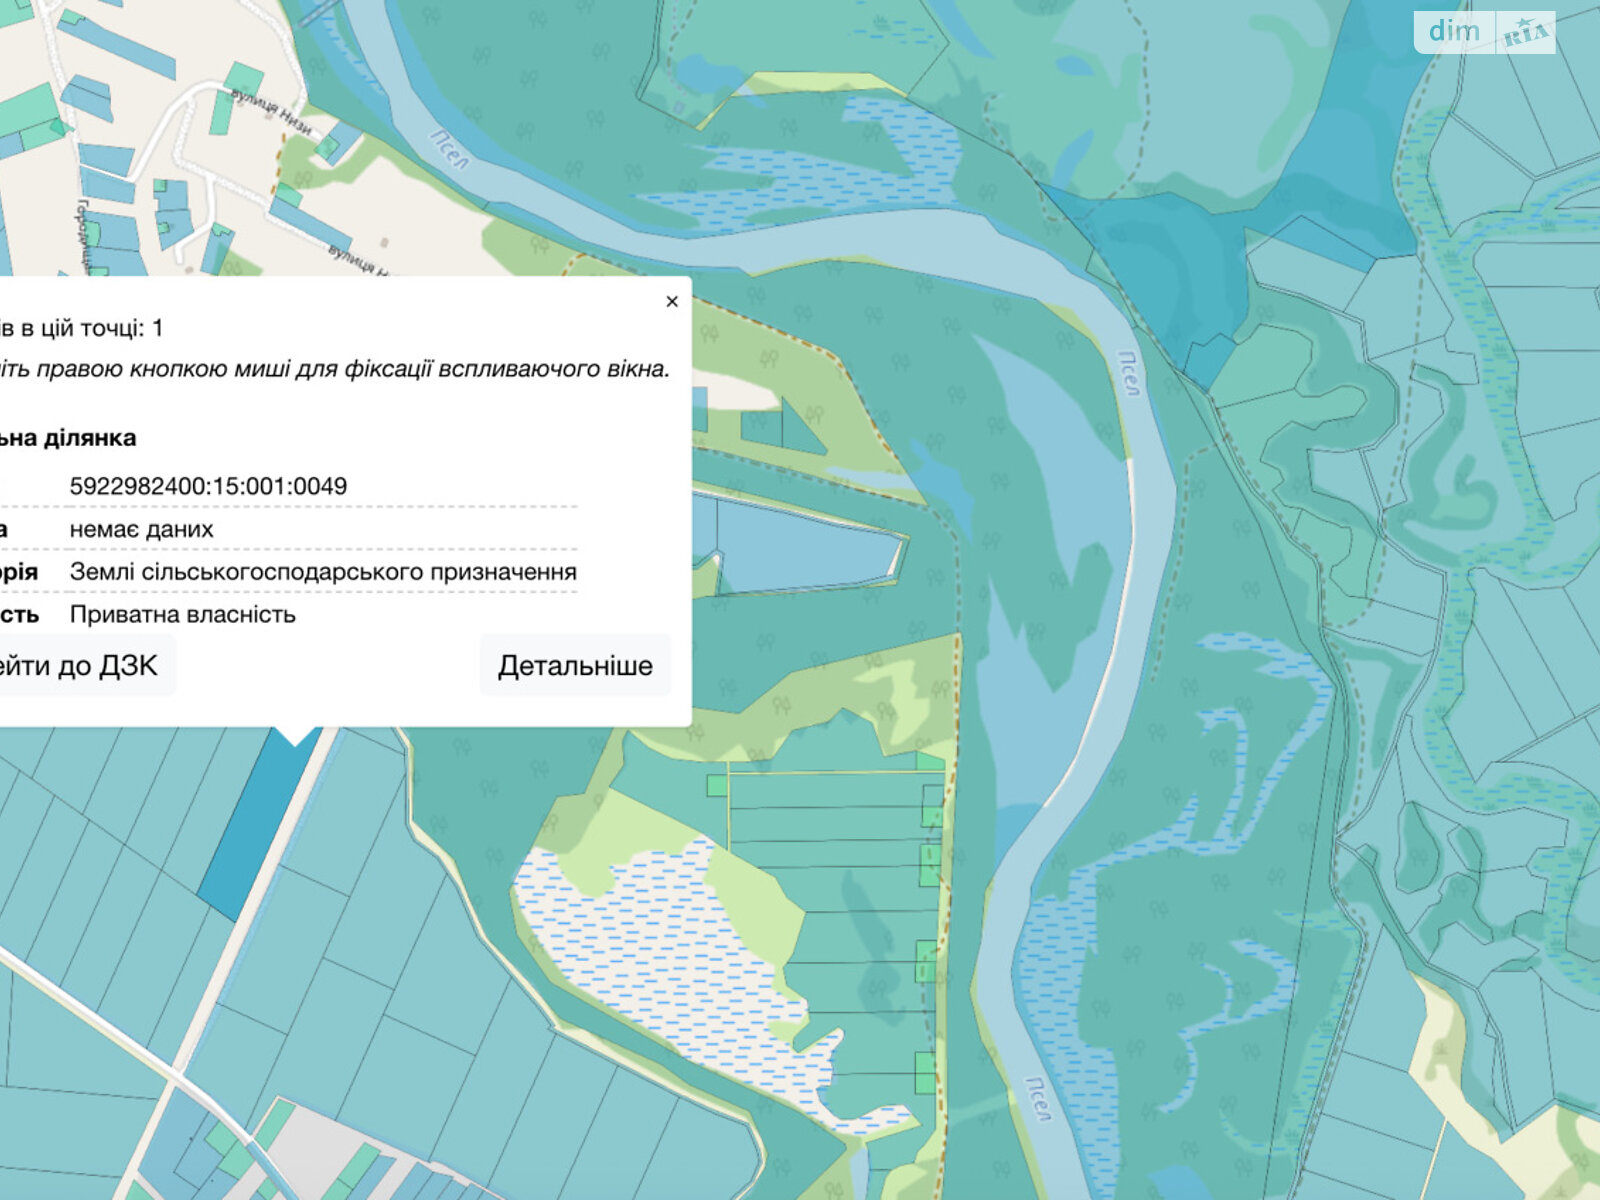Click the objects count text in popup
Viewport: 1600px width, 1200px height.
tap(80, 328)
